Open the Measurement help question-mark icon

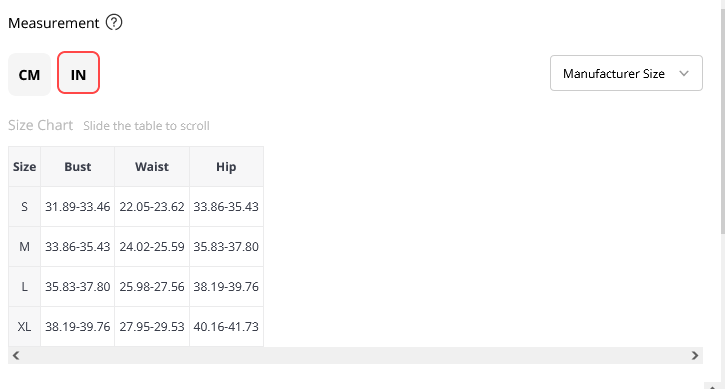point(114,22)
